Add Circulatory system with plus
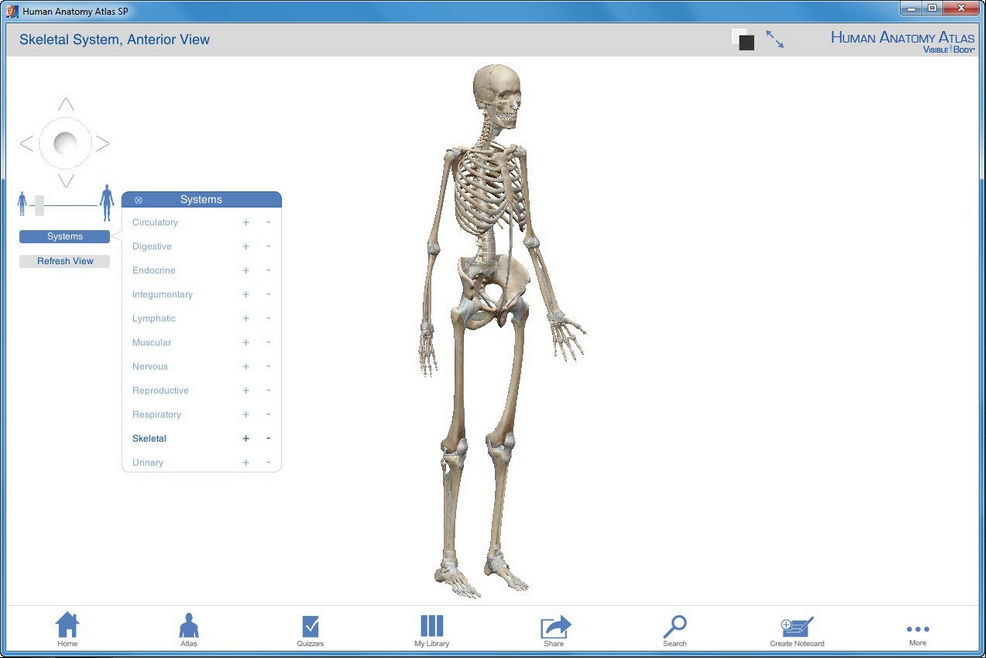986x658 pixels. pos(246,222)
